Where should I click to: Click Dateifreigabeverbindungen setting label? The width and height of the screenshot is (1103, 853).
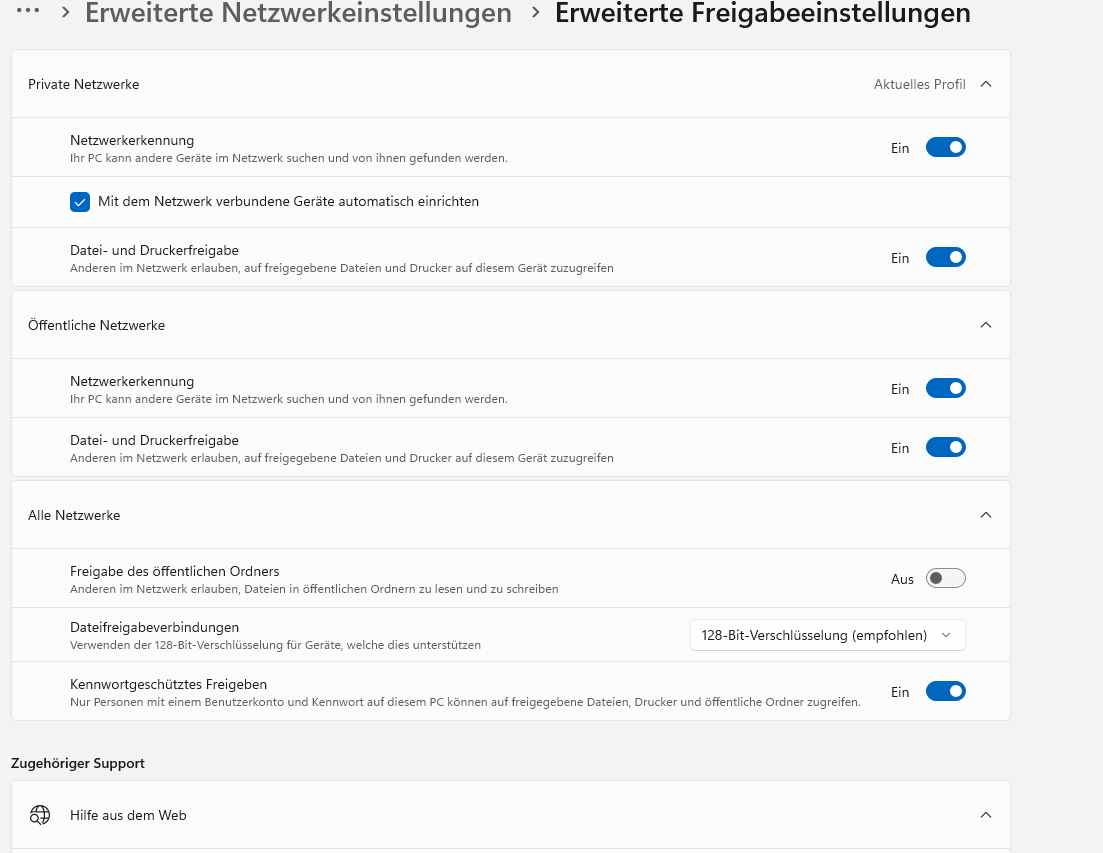(154, 627)
